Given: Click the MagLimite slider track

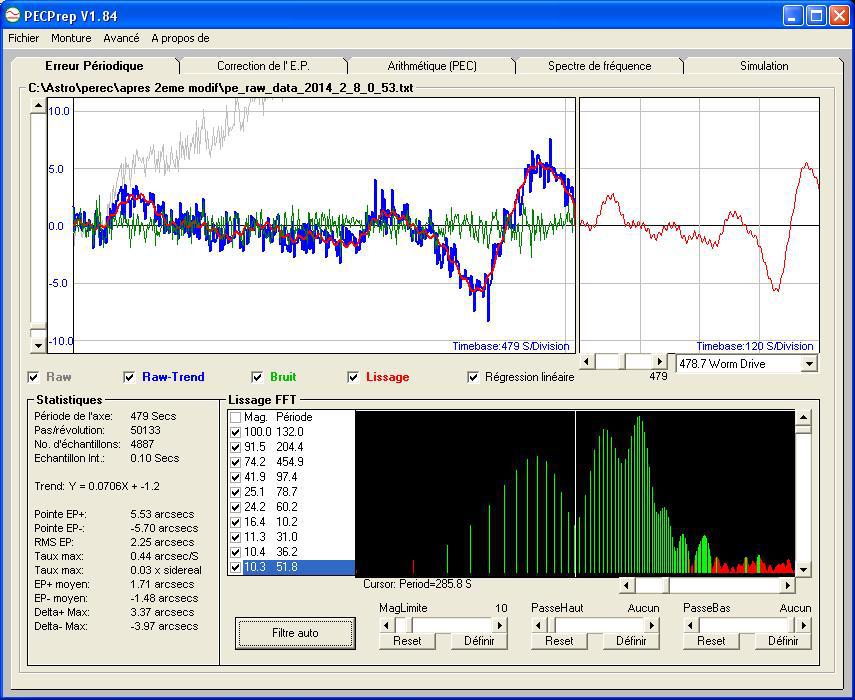Looking at the screenshot, I should (x=450, y=625).
